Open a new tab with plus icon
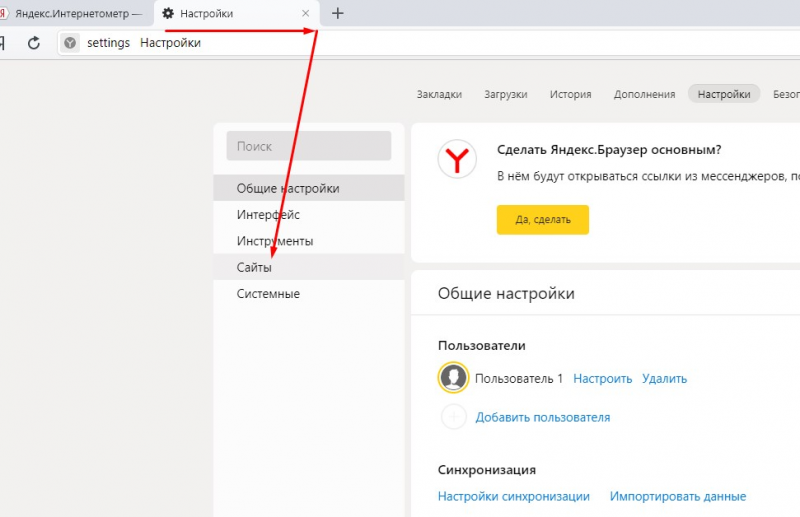Viewport: 800px width, 517px height. (338, 13)
